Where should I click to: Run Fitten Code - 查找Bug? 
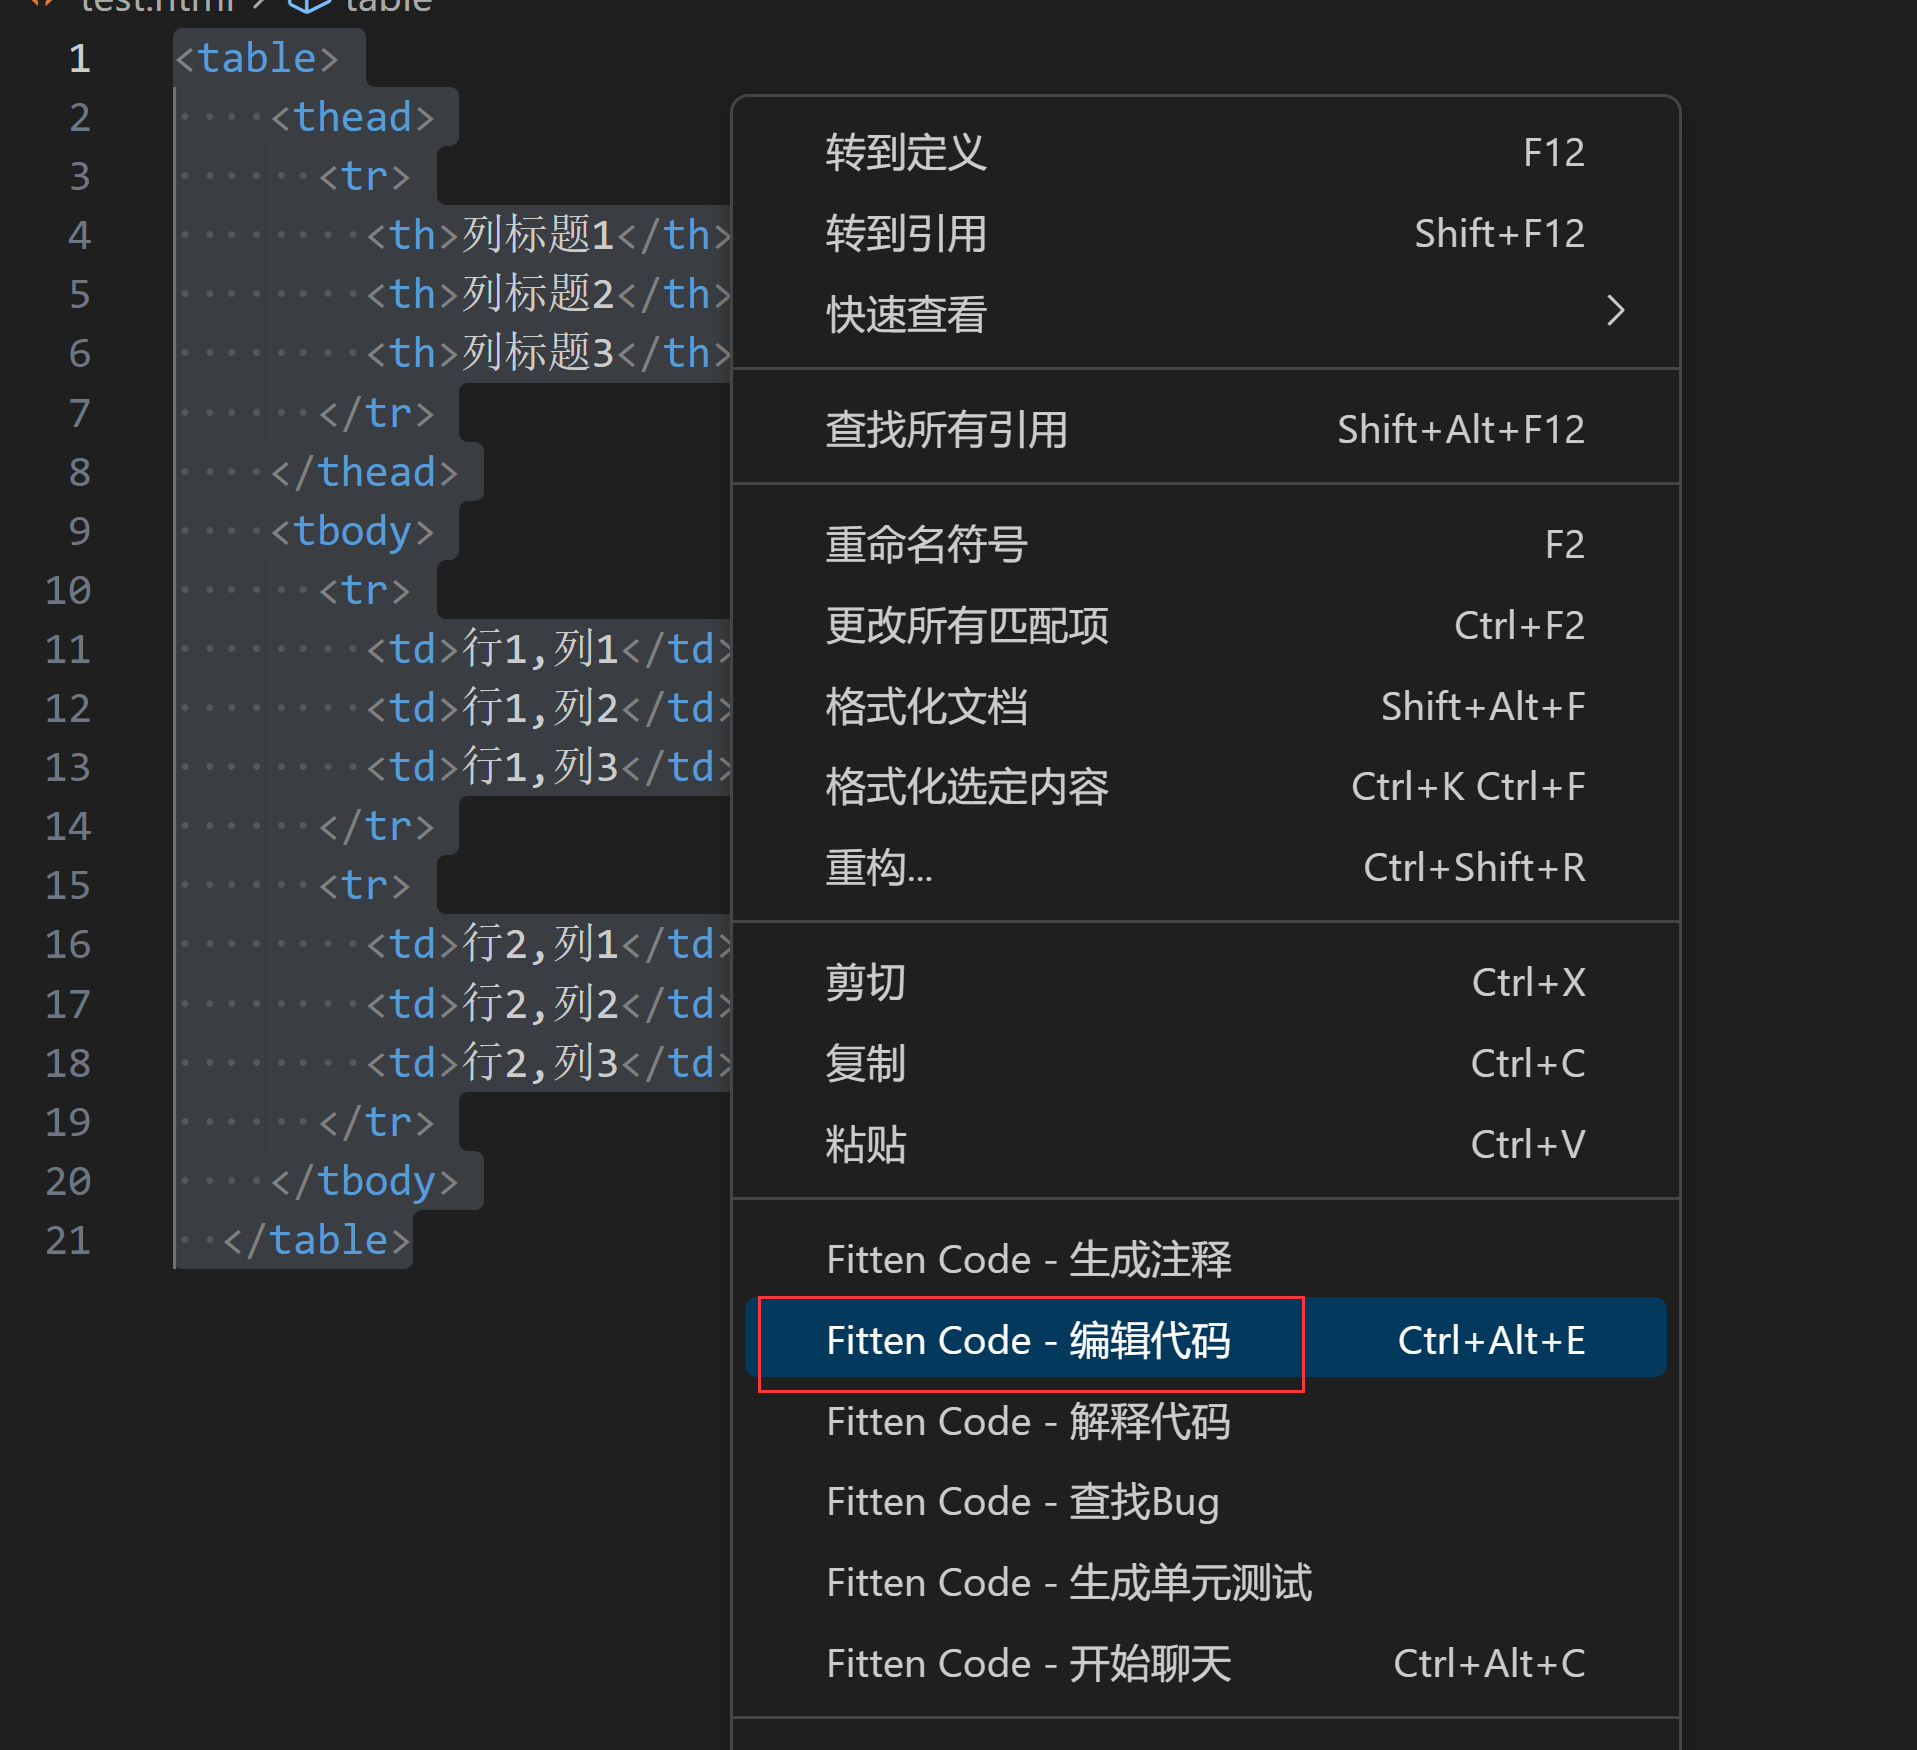tap(1022, 1501)
